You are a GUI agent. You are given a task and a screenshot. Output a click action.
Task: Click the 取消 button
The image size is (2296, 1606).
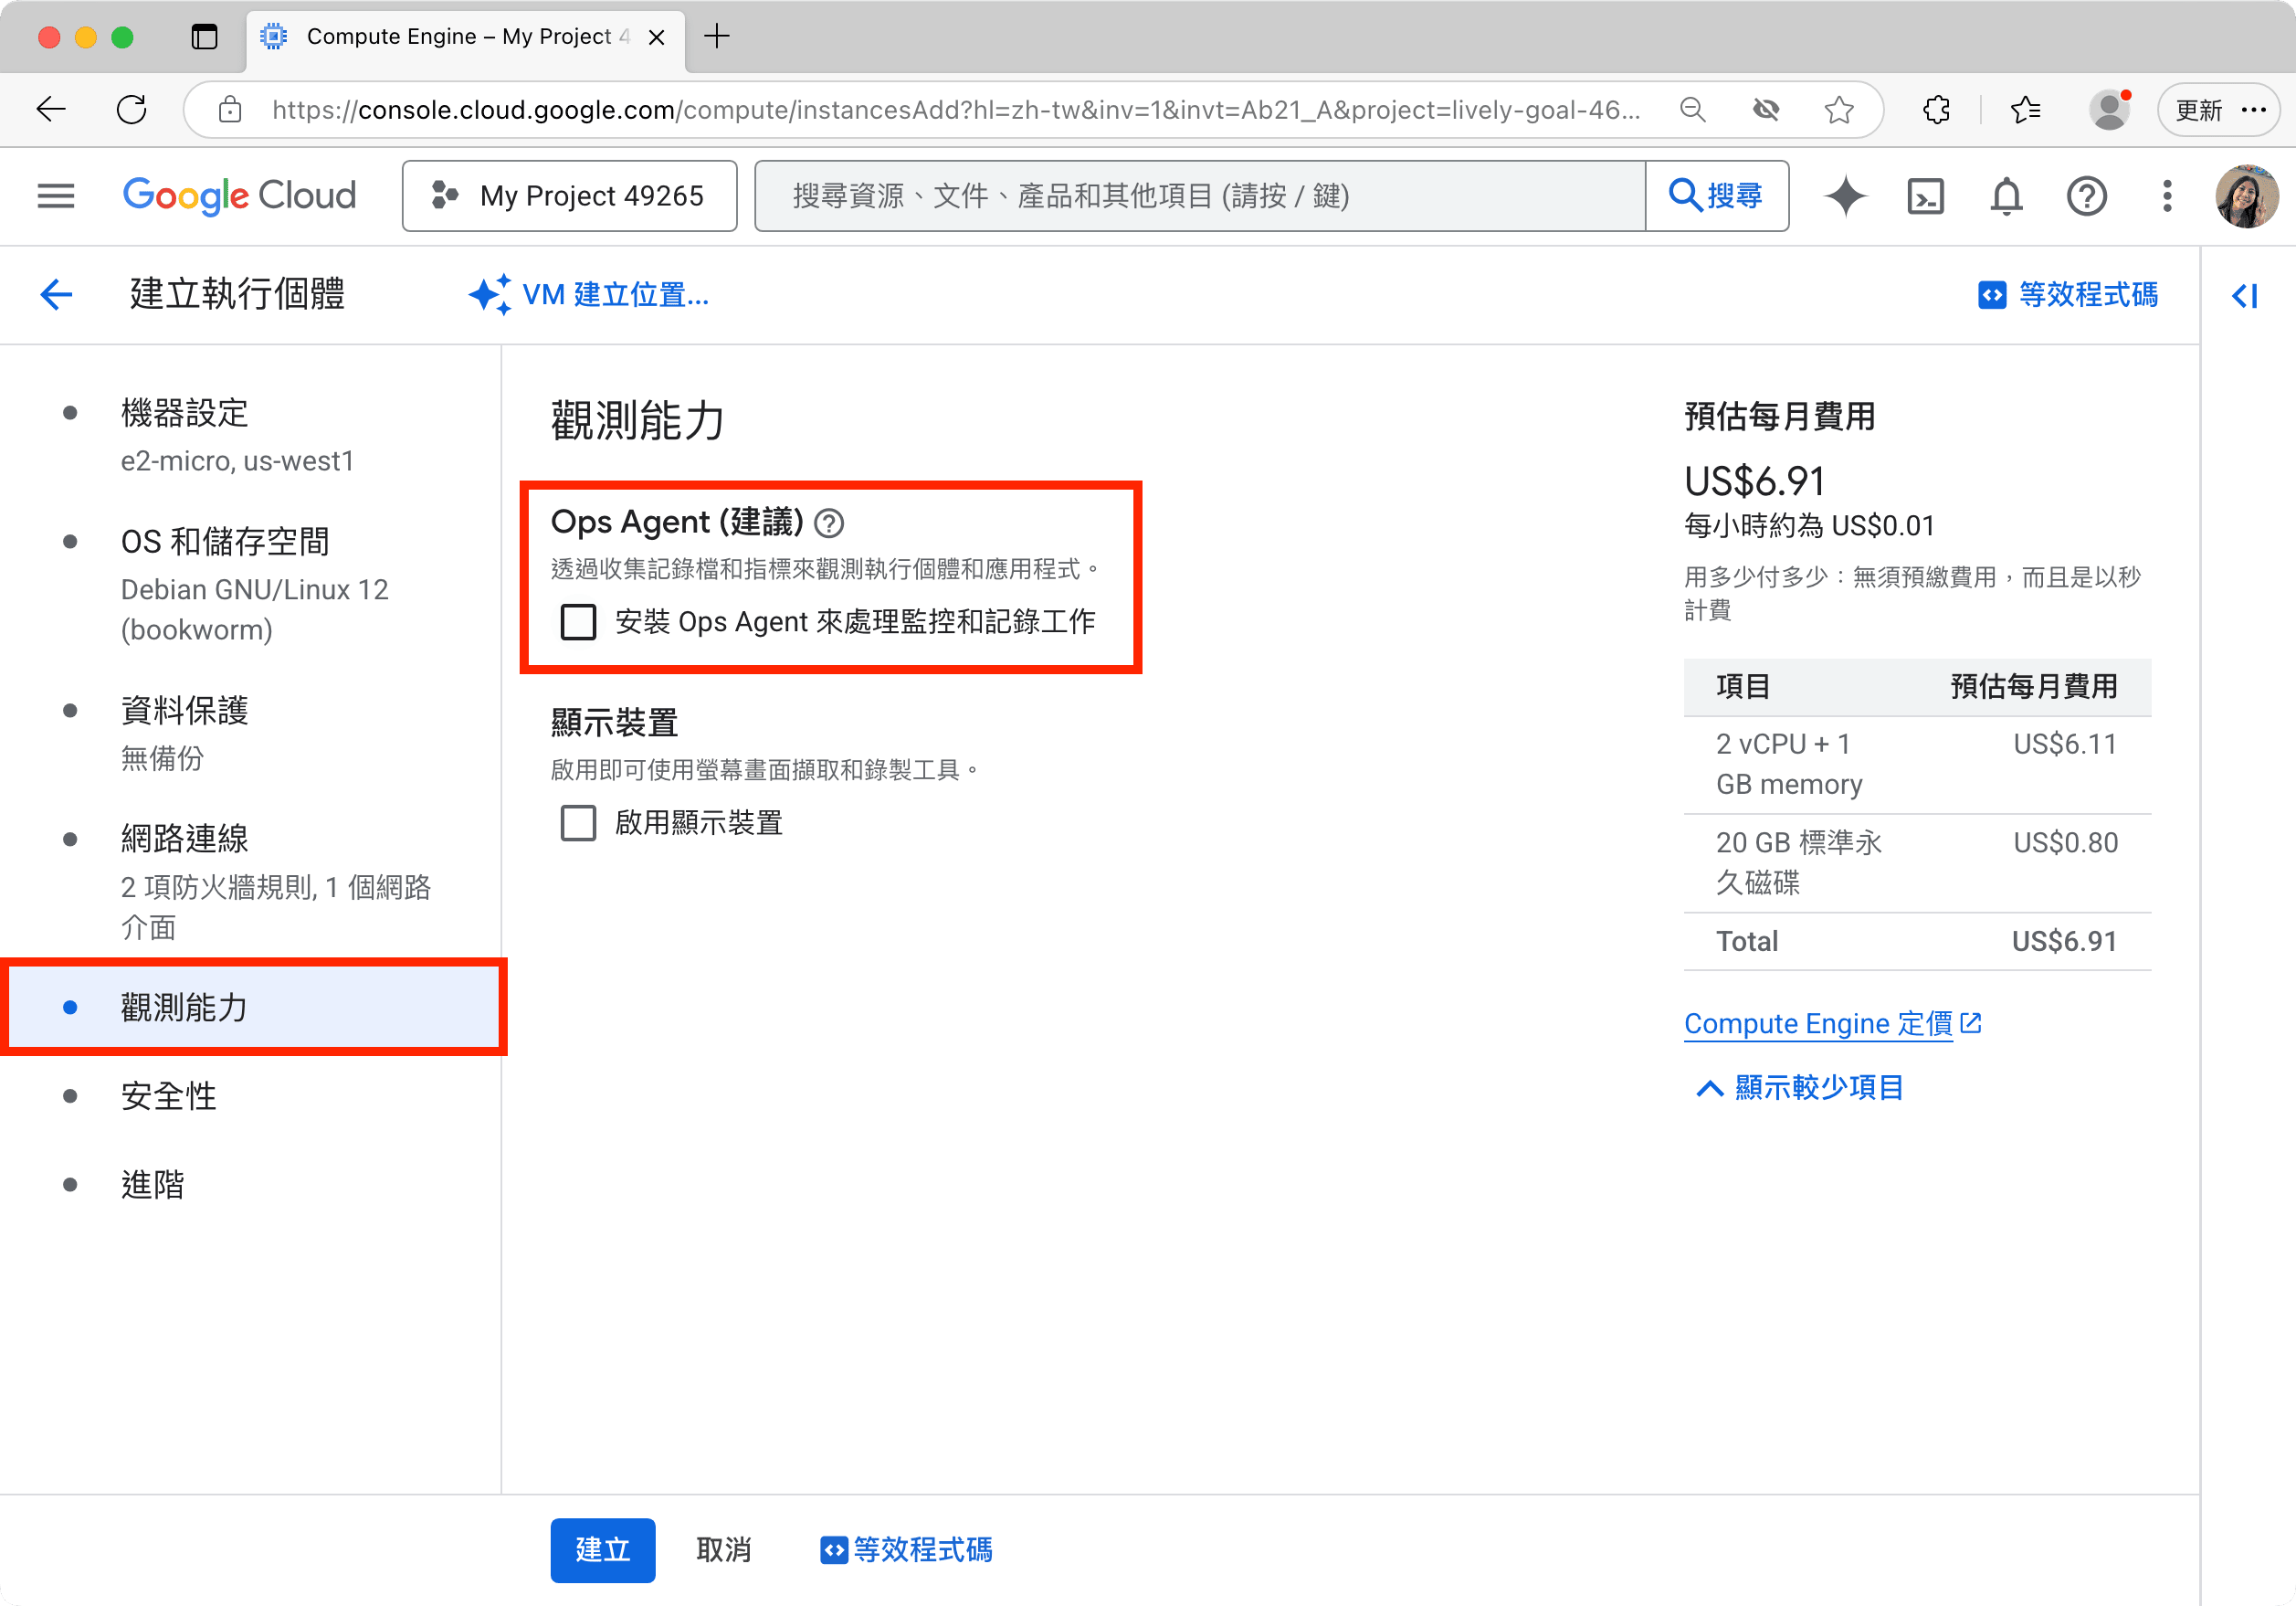point(723,1550)
